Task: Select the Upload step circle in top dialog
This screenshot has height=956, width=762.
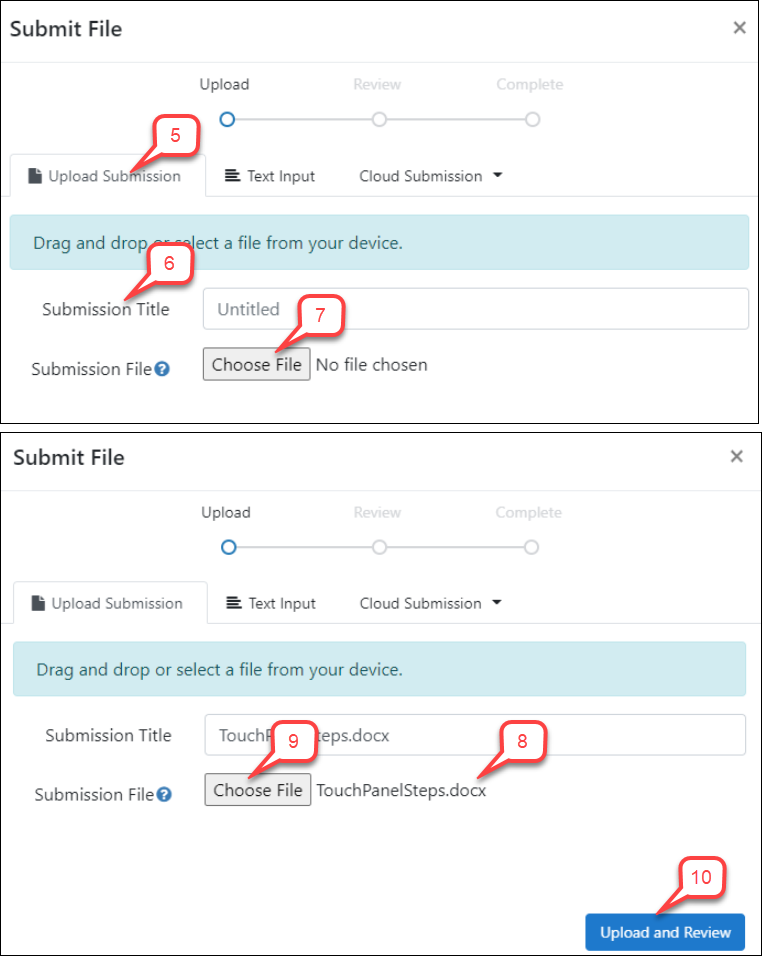Action: (x=227, y=120)
